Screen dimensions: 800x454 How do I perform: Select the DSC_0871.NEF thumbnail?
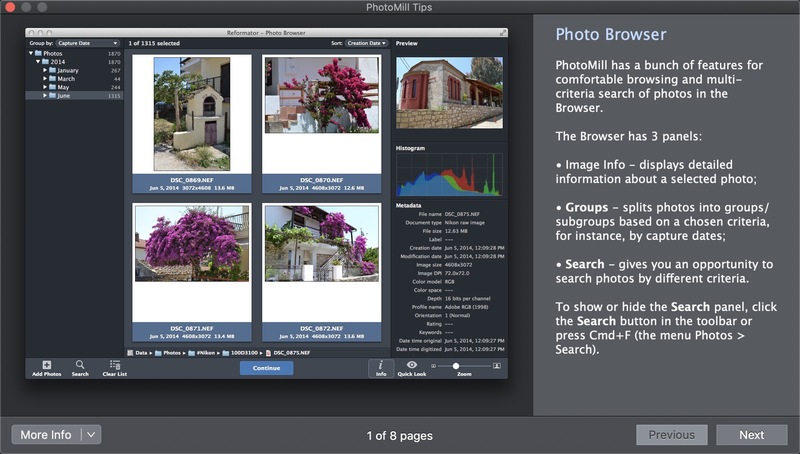pos(192,244)
